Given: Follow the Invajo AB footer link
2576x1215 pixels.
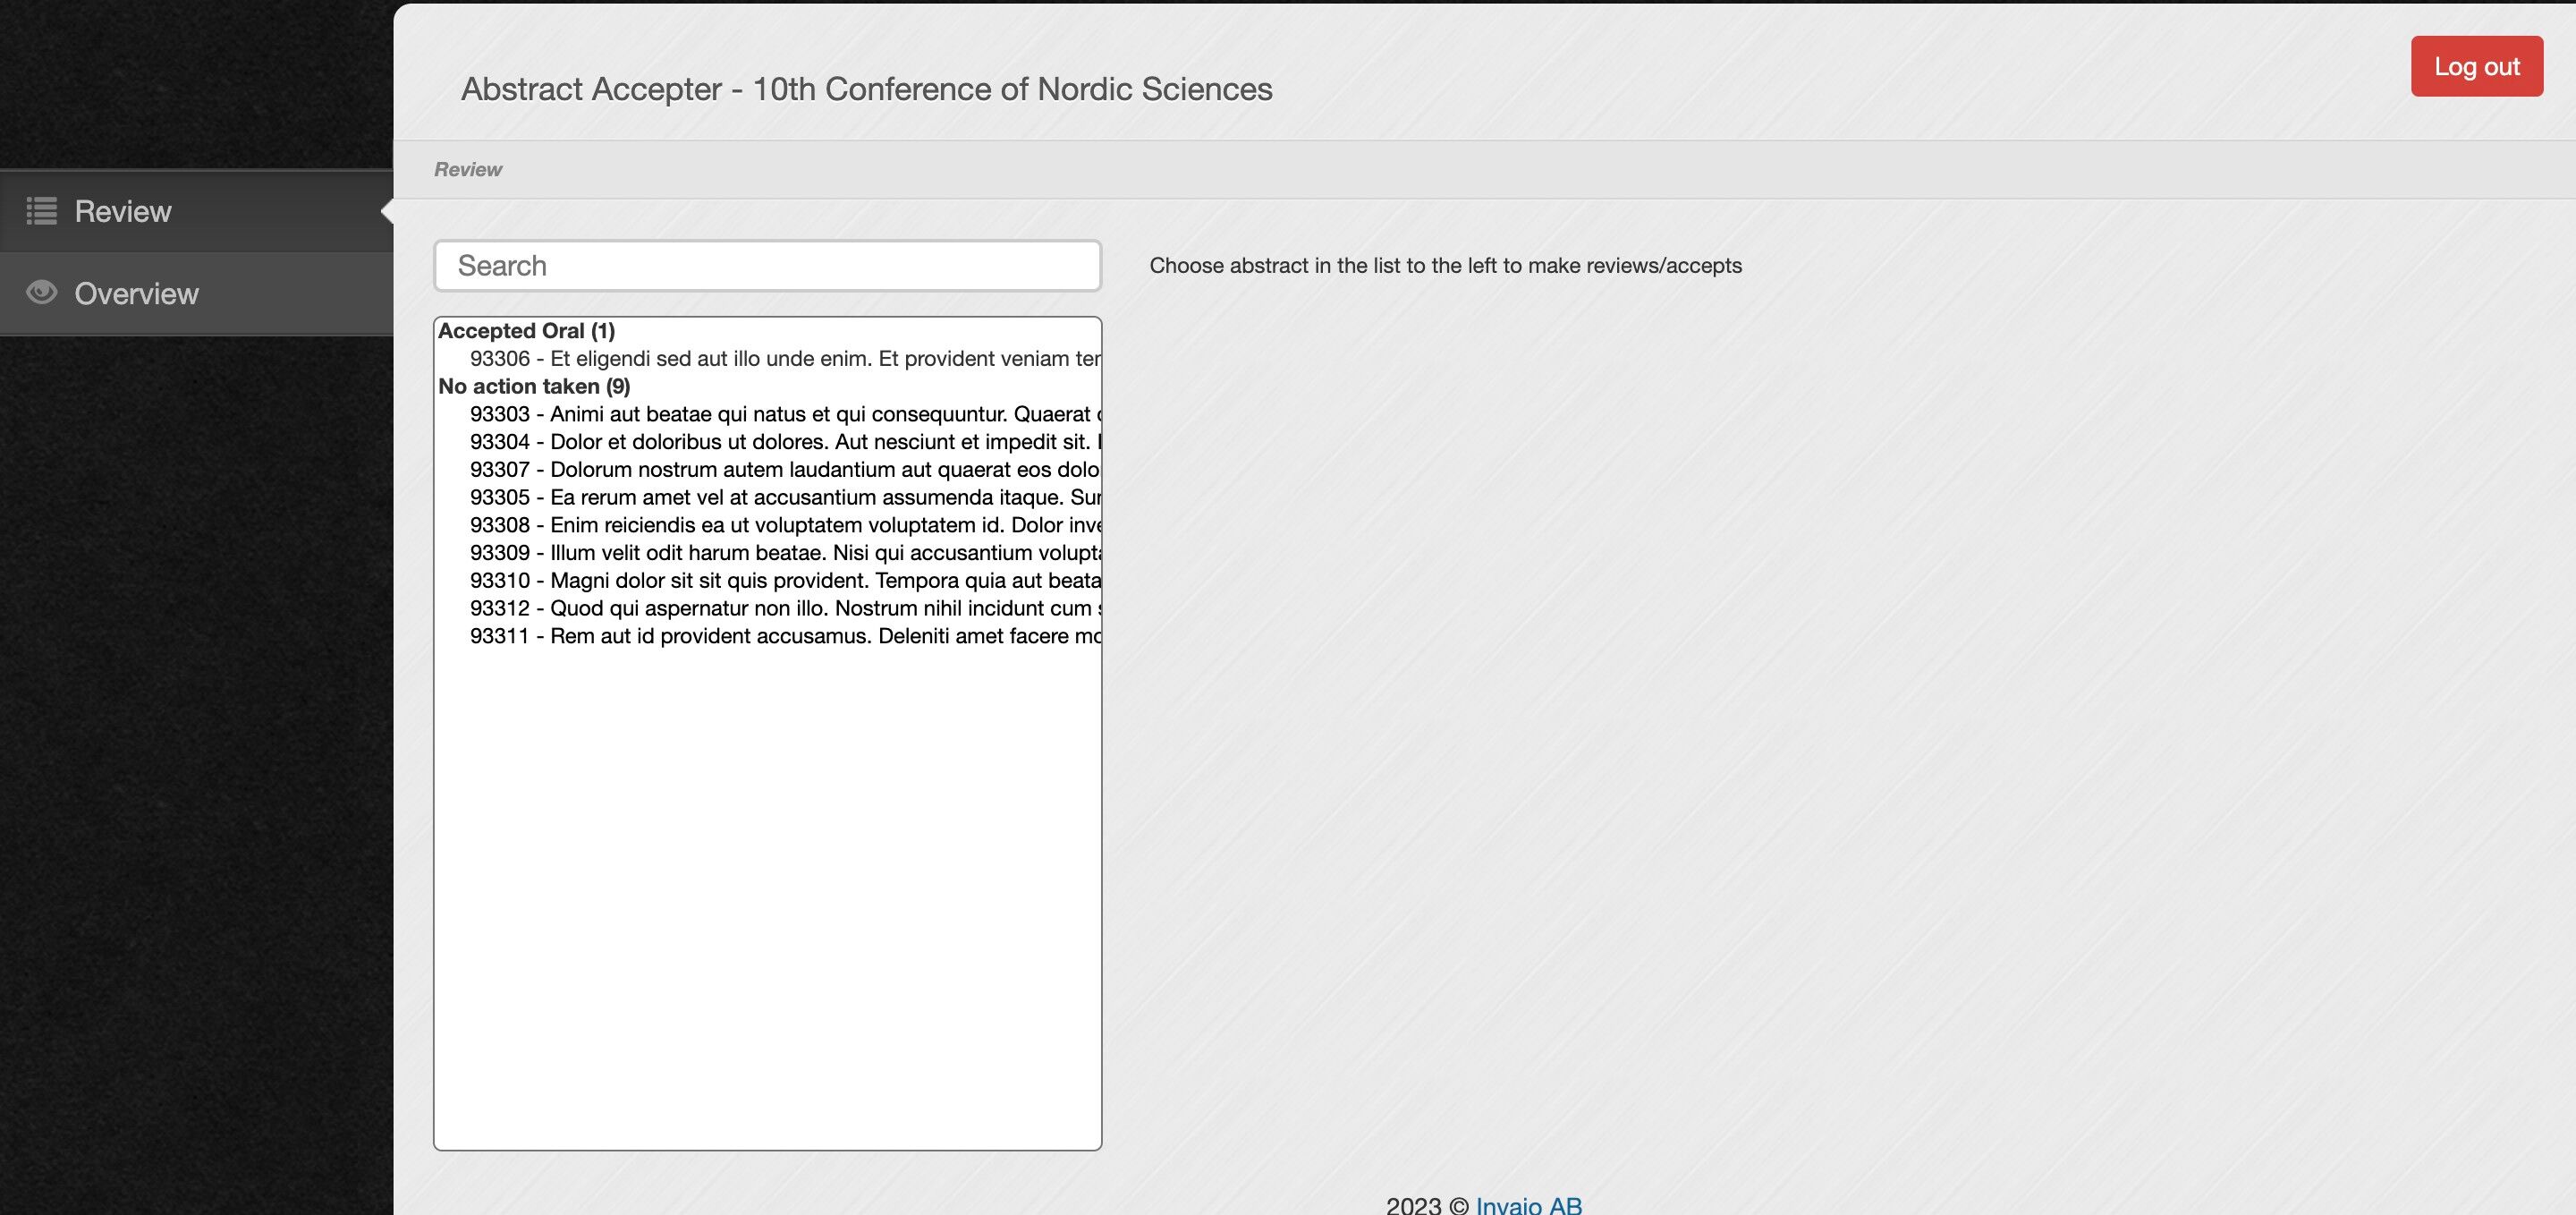Looking at the screenshot, I should (x=1528, y=1204).
